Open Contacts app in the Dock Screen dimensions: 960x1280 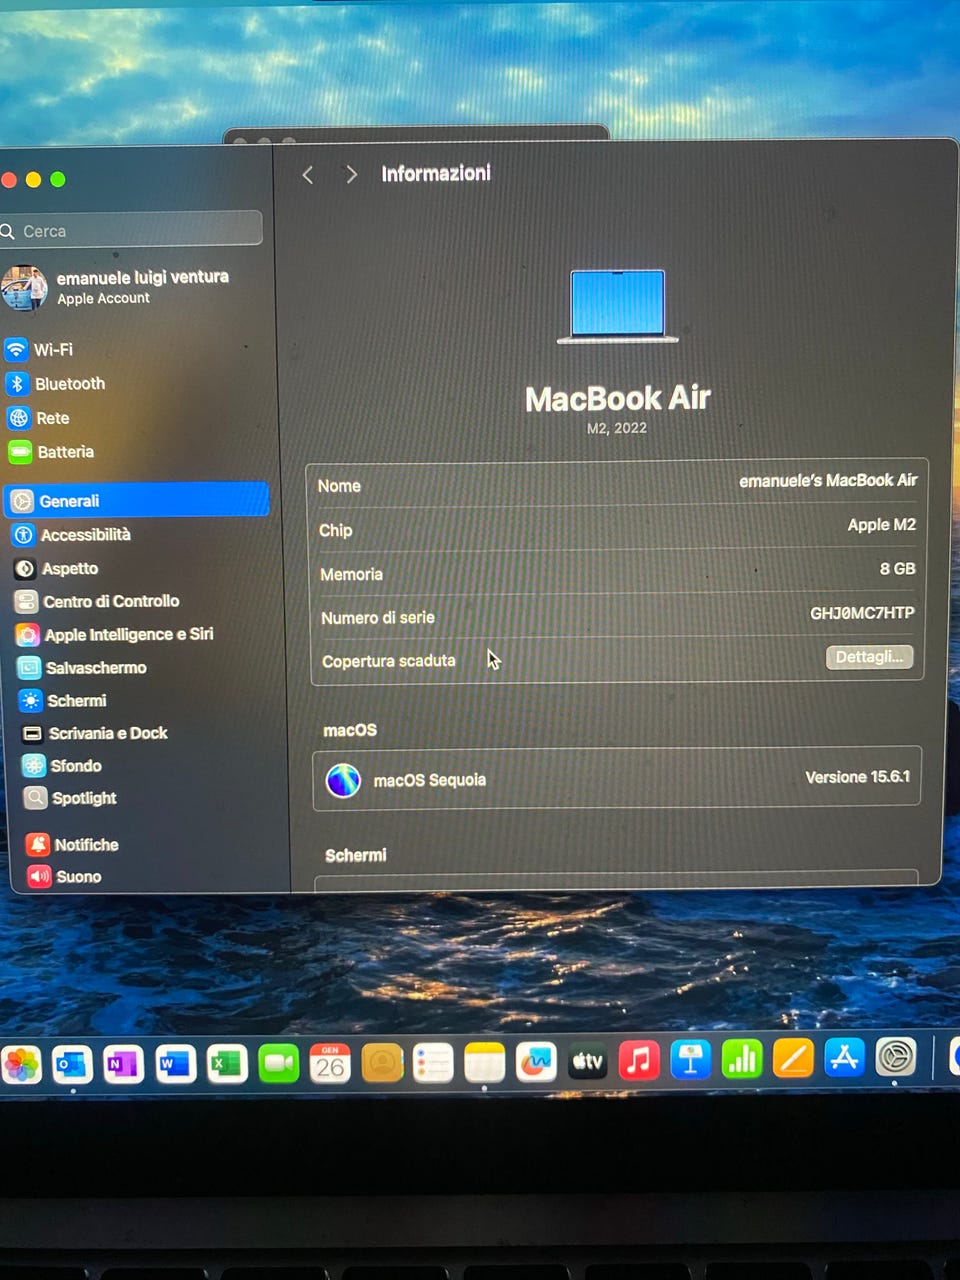[382, 1063]
